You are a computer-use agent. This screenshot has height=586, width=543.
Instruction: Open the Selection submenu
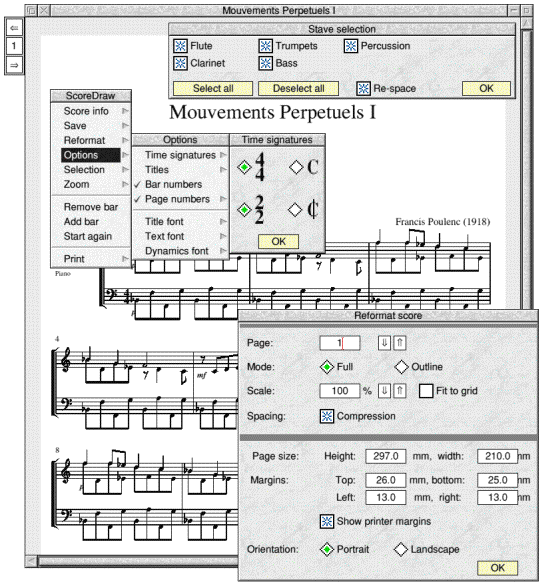(x=91, y=170)
